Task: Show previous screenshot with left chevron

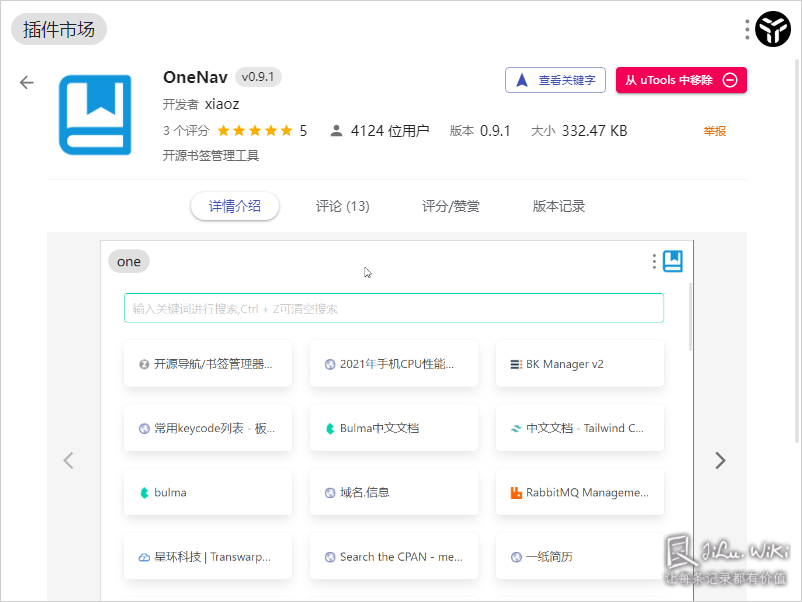Action: (69, 460)
